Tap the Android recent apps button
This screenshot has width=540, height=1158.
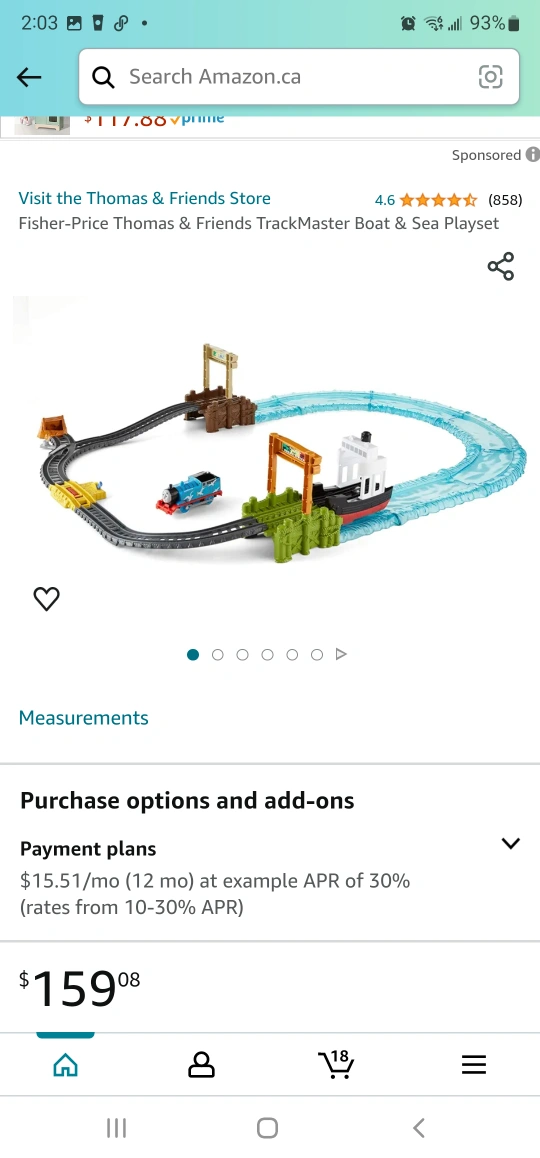point(116,1128)
